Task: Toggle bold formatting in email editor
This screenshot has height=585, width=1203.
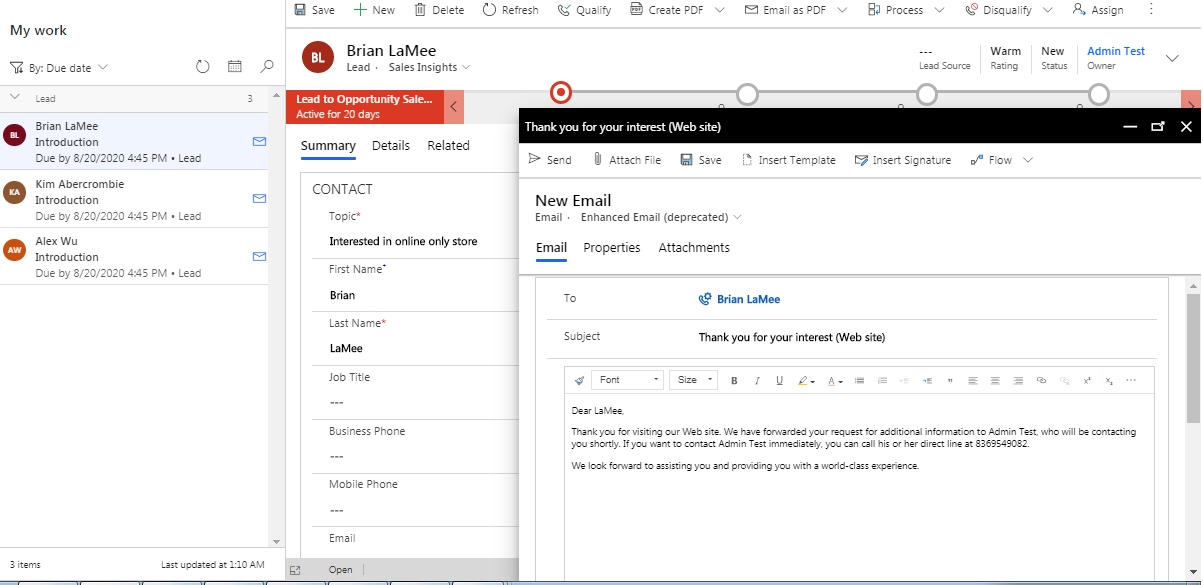Action: point(734,380)
